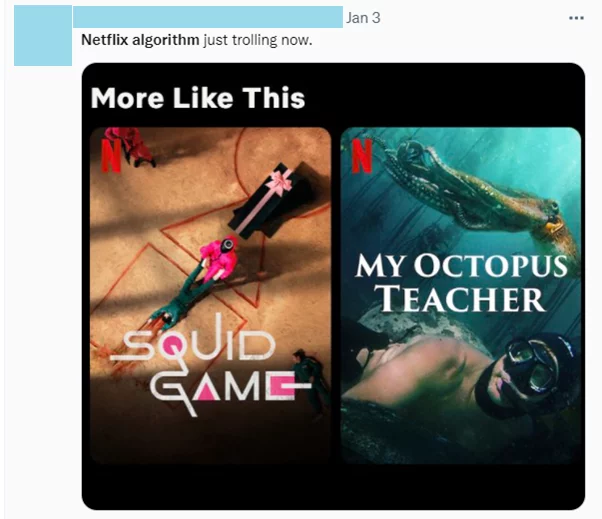This screenshot has width=602, height=519.
Task: Open the My Octopus Teacher poster thumbnail
Action: click(461, 295)
